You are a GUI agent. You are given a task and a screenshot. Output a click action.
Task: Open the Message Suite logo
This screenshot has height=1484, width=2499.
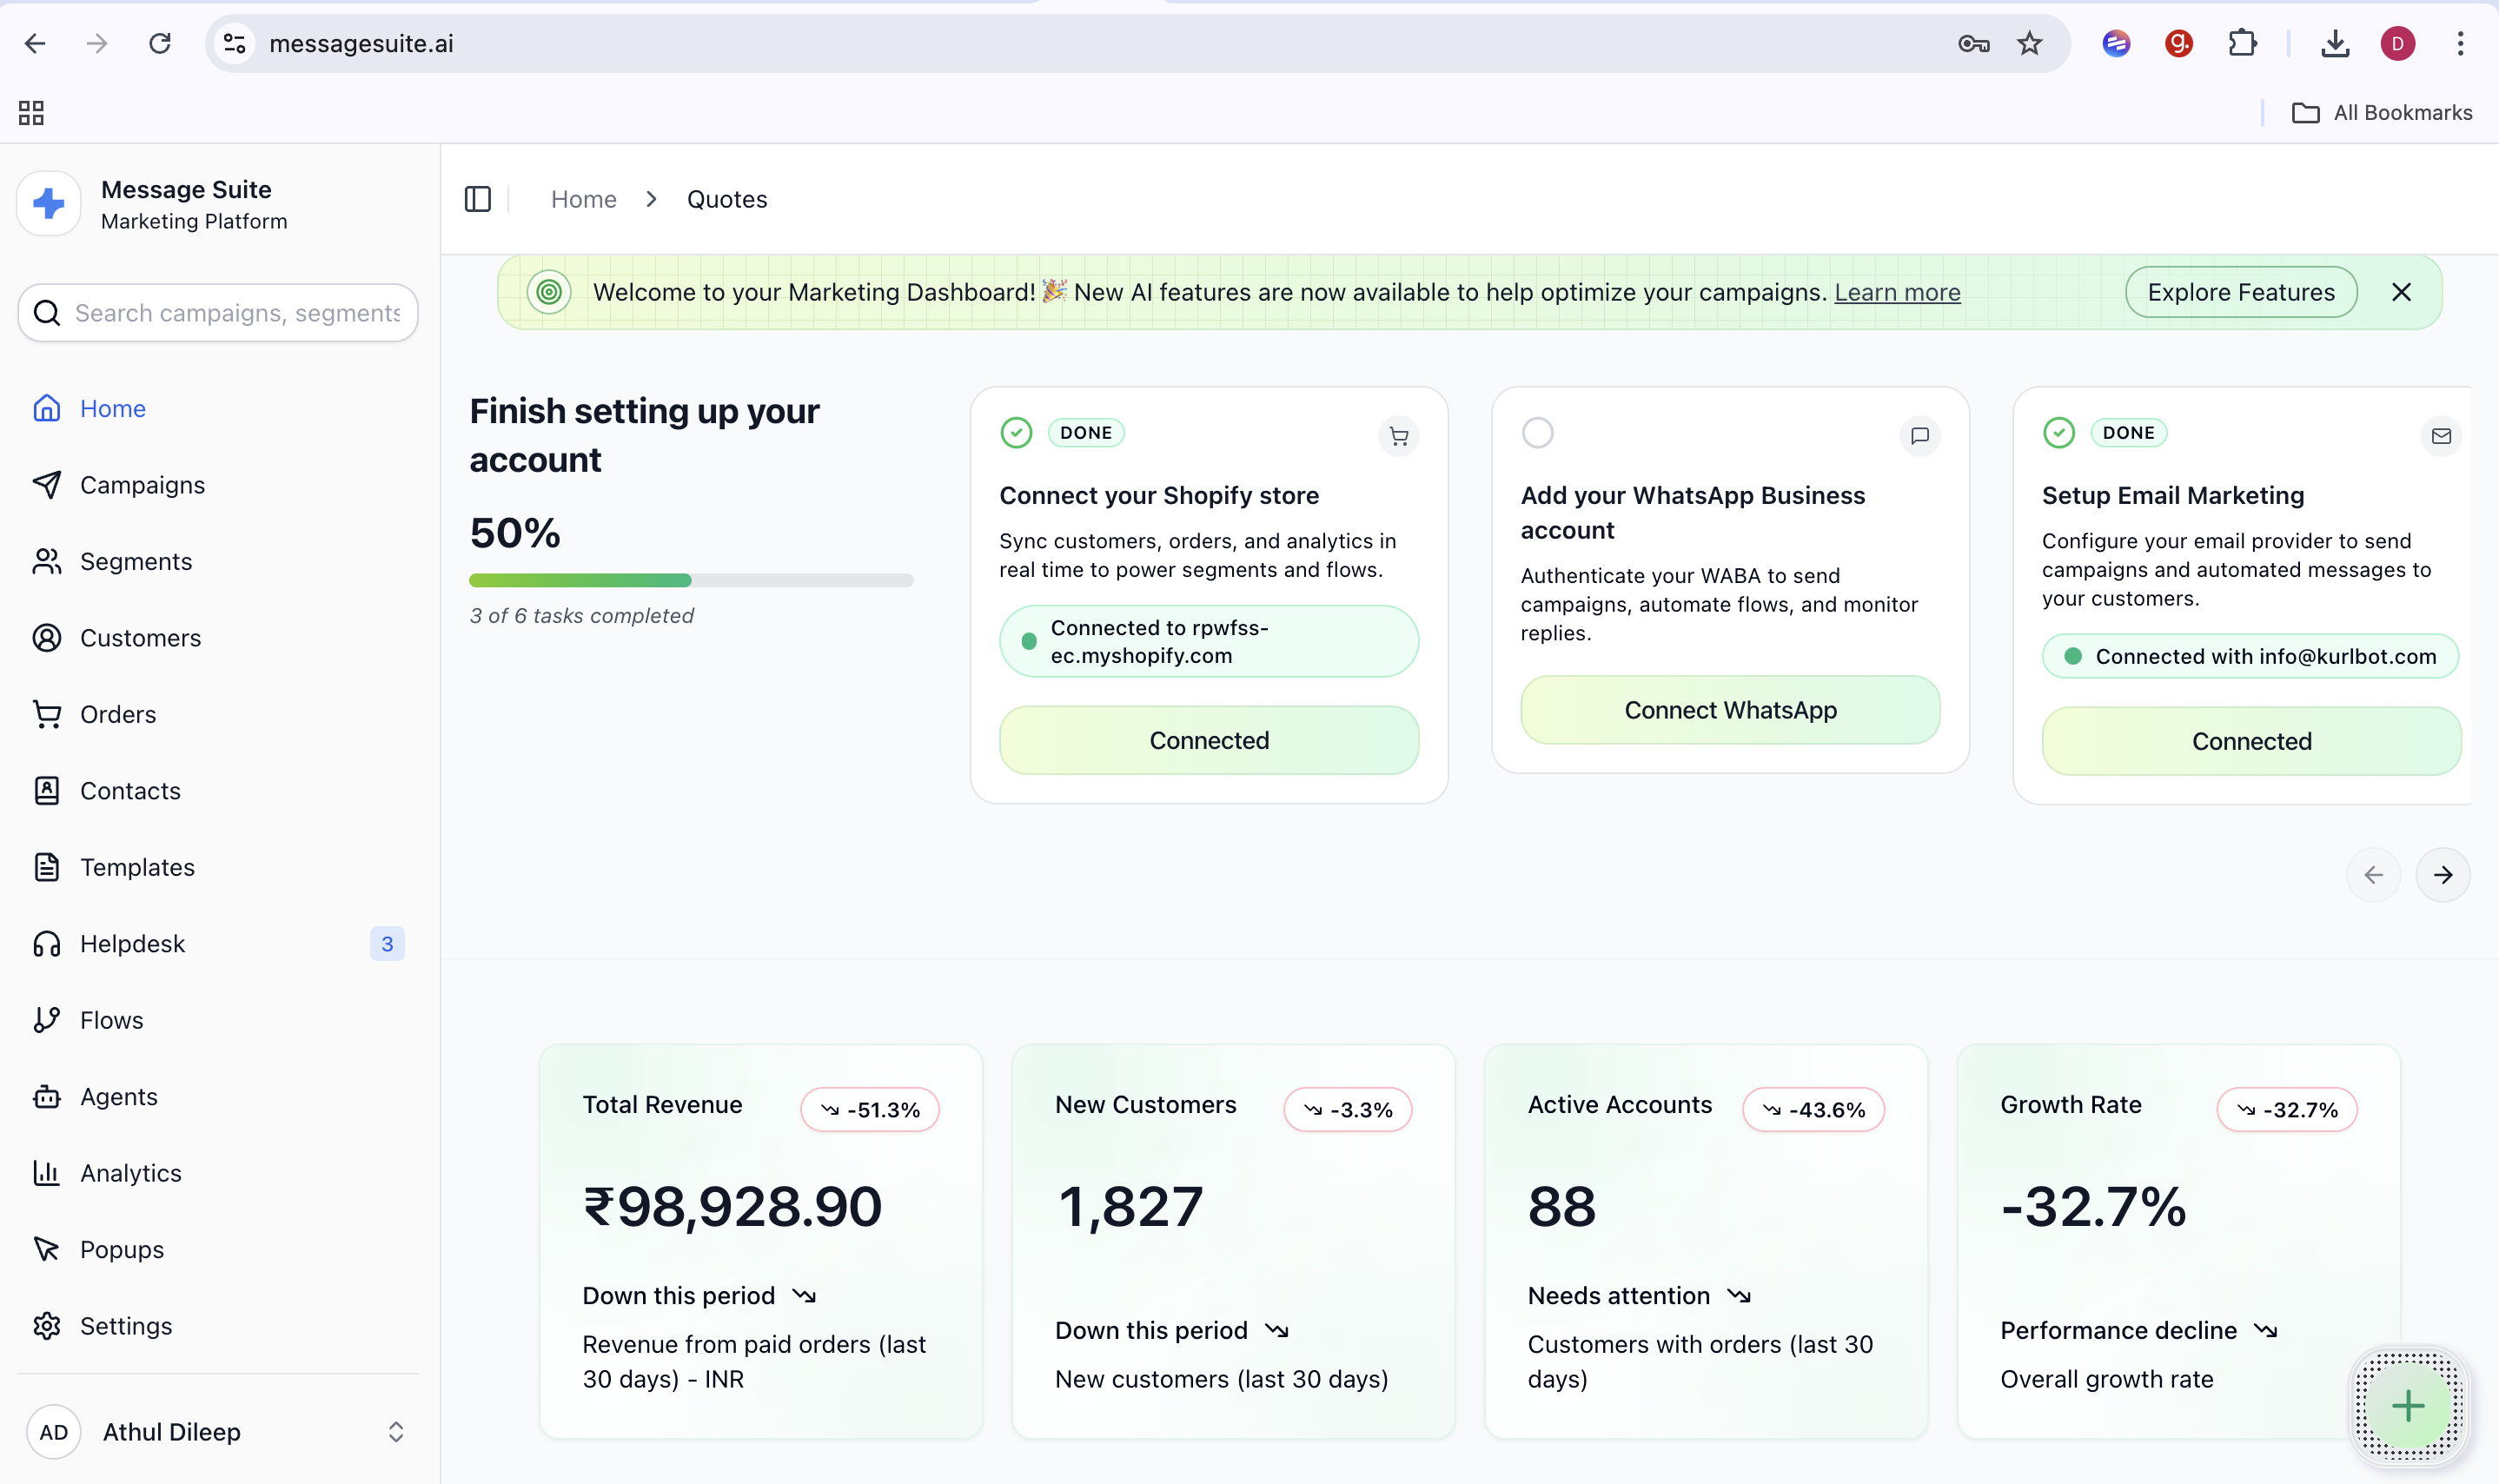[48, 203]
